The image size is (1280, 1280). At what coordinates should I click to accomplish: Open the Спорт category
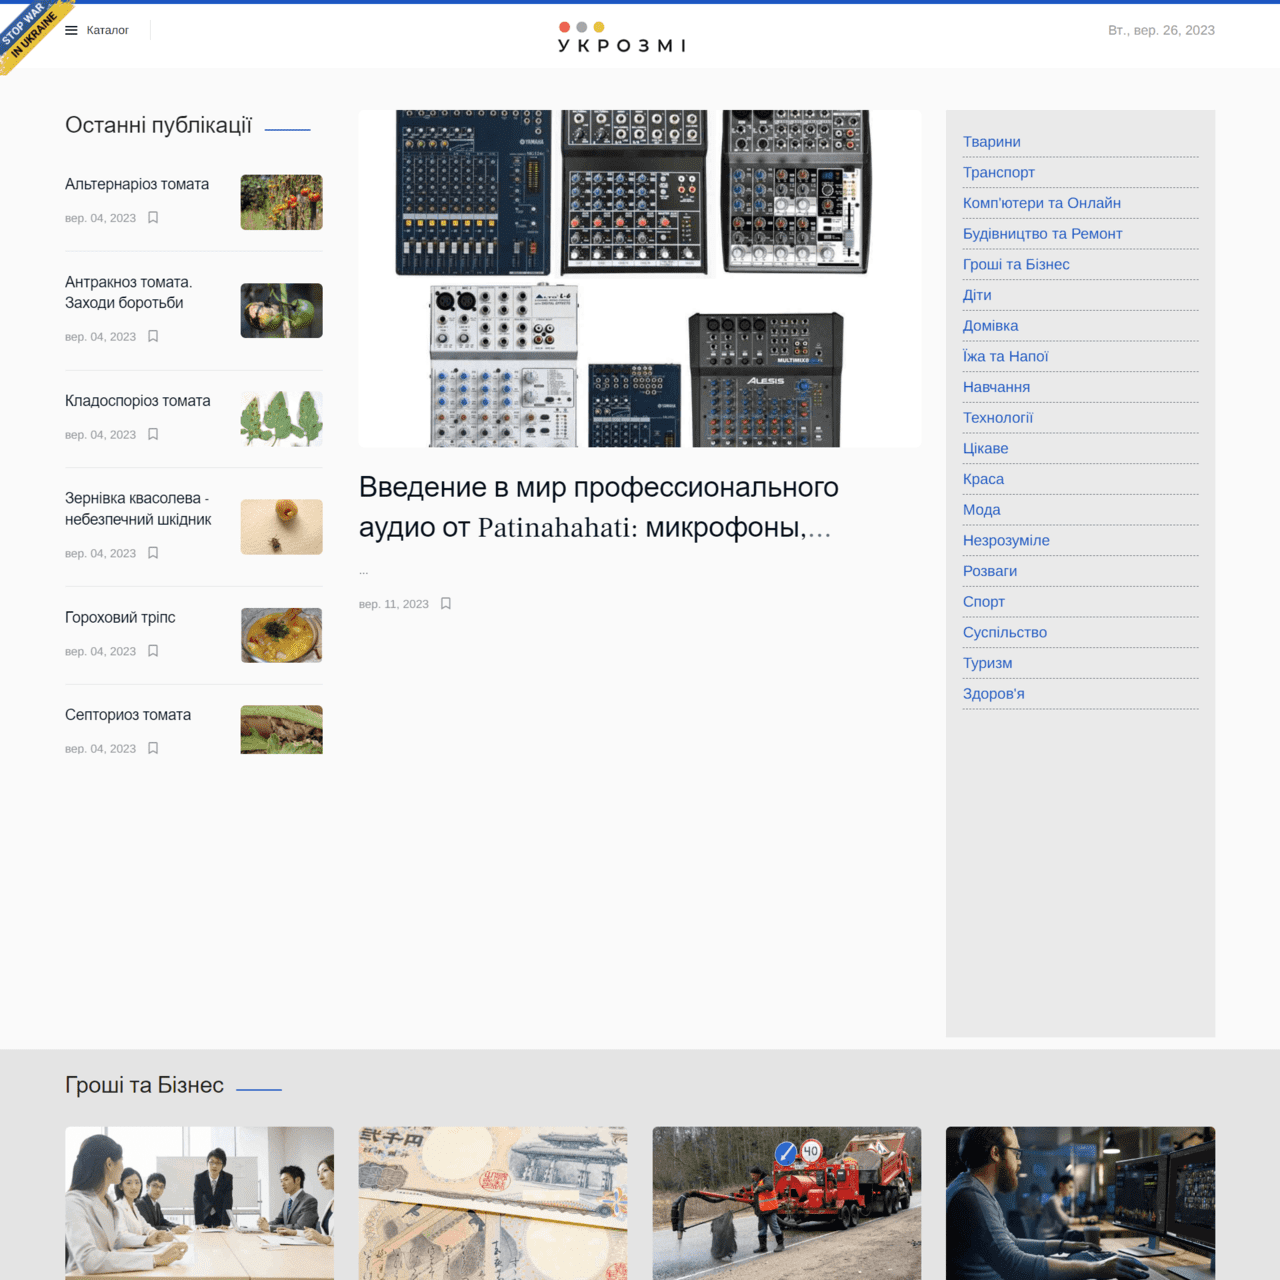point(984,602)
